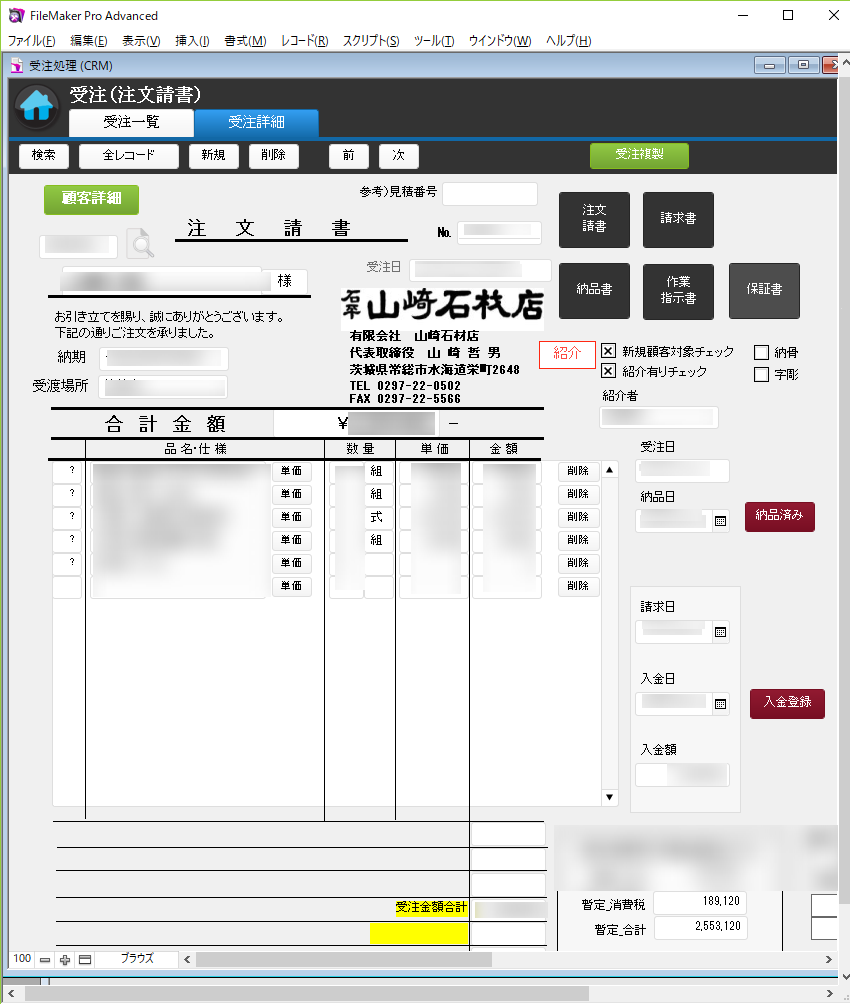Go to next record with 次
The height and width of the screenshot is (1004, 850).
(x=398, y=156)
